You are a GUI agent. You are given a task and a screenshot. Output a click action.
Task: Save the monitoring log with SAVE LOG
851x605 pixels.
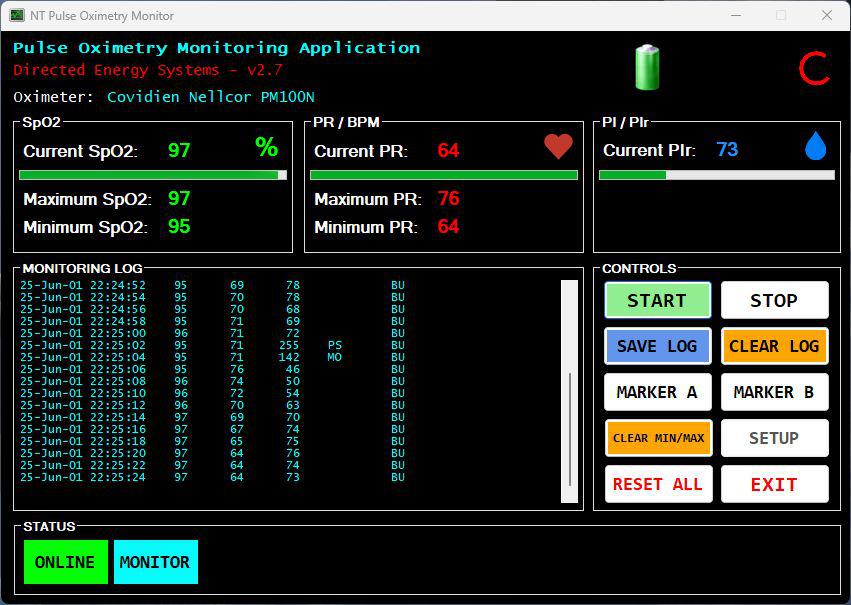657,346
